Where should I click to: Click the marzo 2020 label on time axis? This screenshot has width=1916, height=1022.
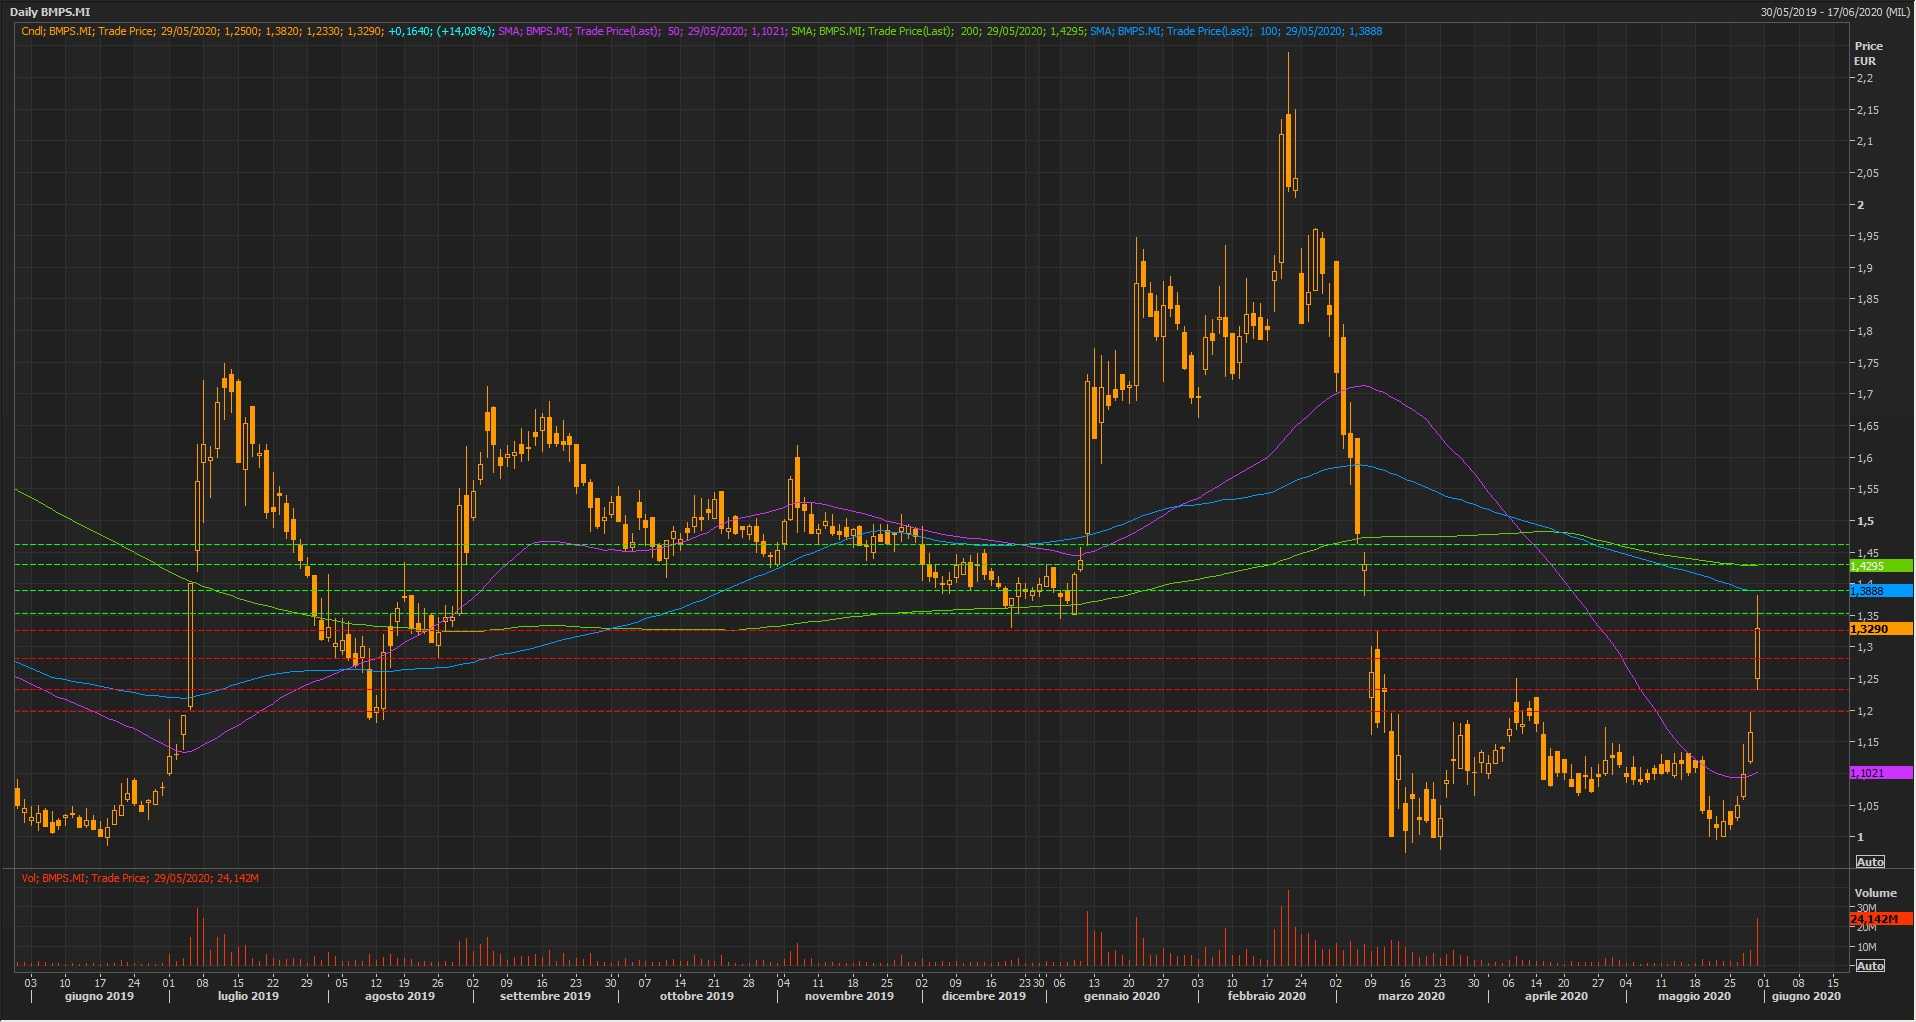[x=1410, y=996]
